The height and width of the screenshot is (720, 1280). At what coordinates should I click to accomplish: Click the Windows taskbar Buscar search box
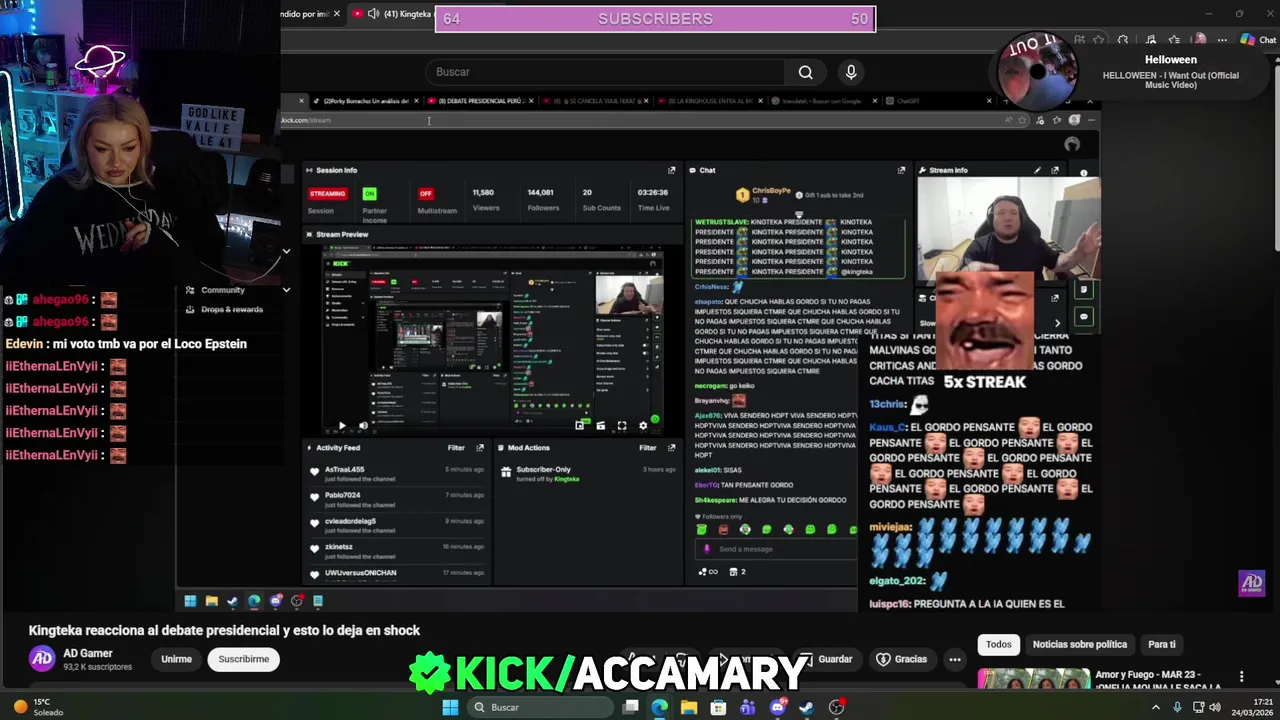[538, 707]
